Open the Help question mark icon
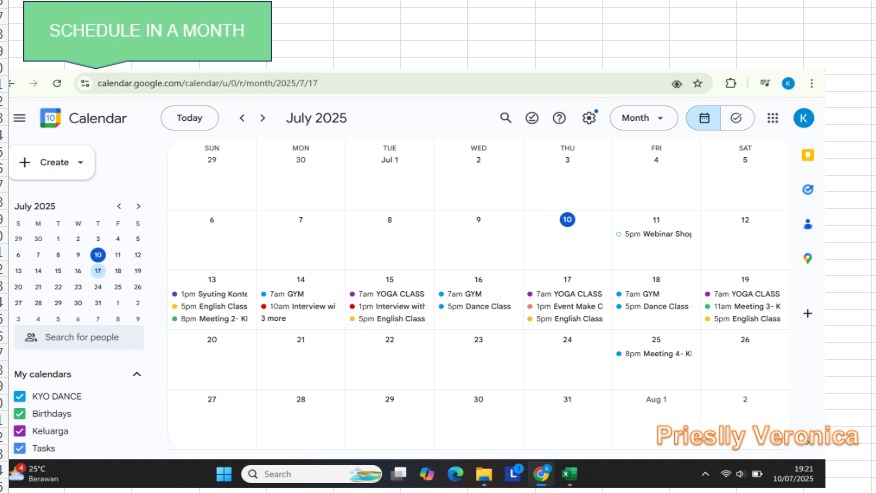The width and height of the screenshot is (876, 493). [560, 118]
